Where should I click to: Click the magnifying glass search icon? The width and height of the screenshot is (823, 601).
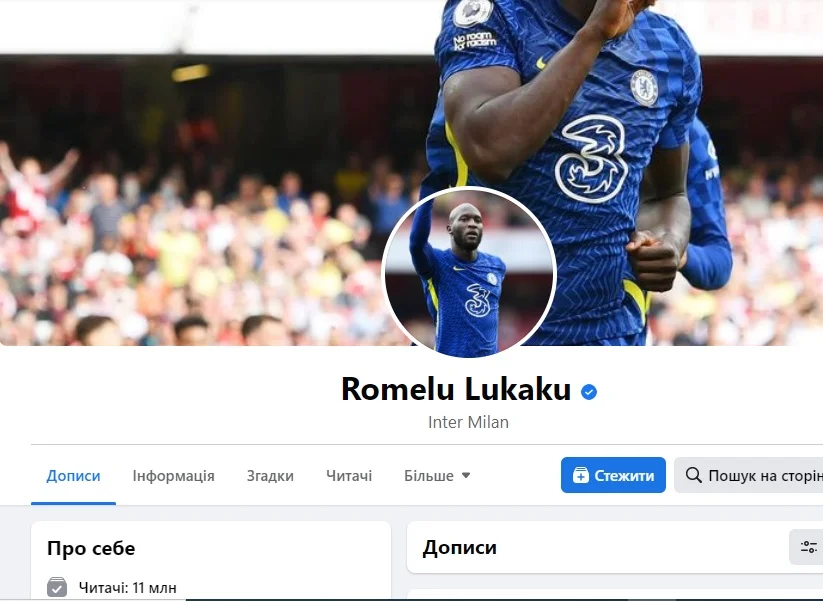click(x=693, y=475)
